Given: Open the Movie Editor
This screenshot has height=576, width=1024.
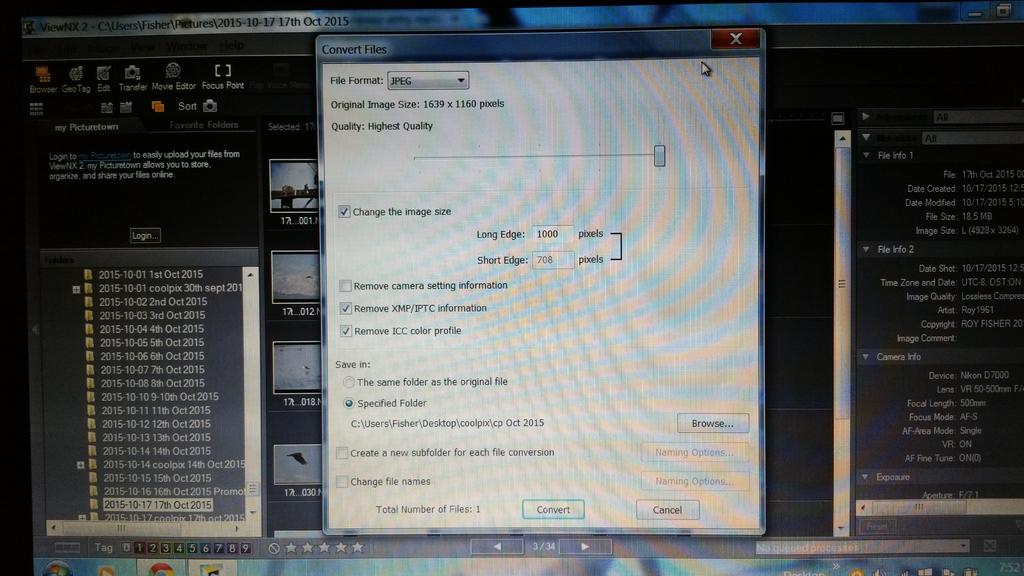Looking at the screenshot, I should point(173,77).
